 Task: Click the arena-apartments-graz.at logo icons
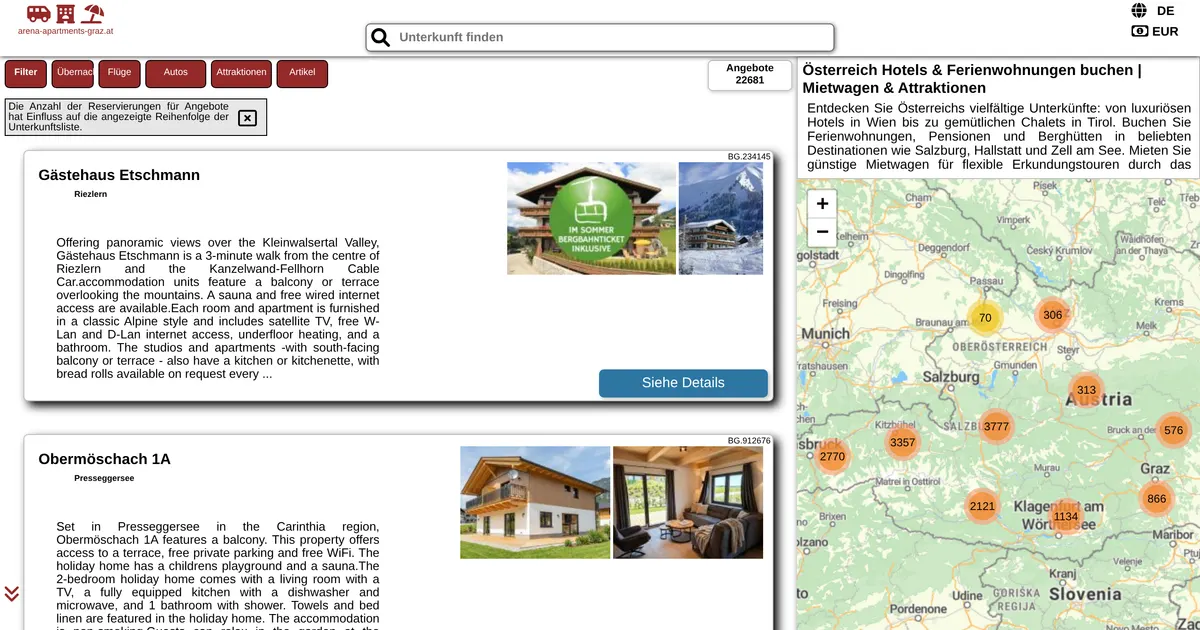pyautogui.click(x=65, y=14)
